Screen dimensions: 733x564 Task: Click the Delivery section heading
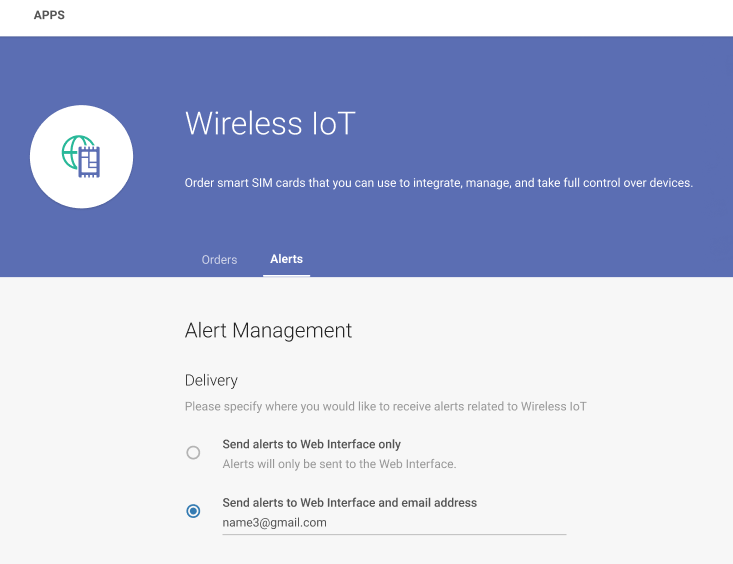211,380
